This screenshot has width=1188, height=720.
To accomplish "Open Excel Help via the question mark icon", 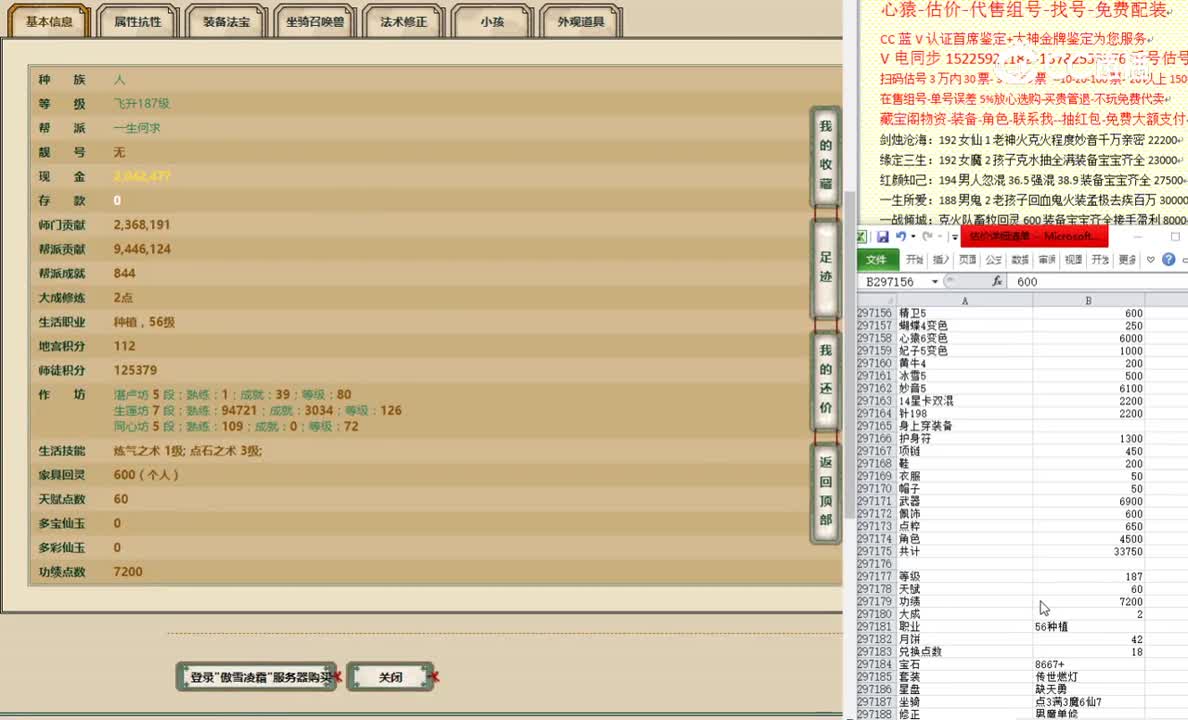I will [x=1169, y=259].
